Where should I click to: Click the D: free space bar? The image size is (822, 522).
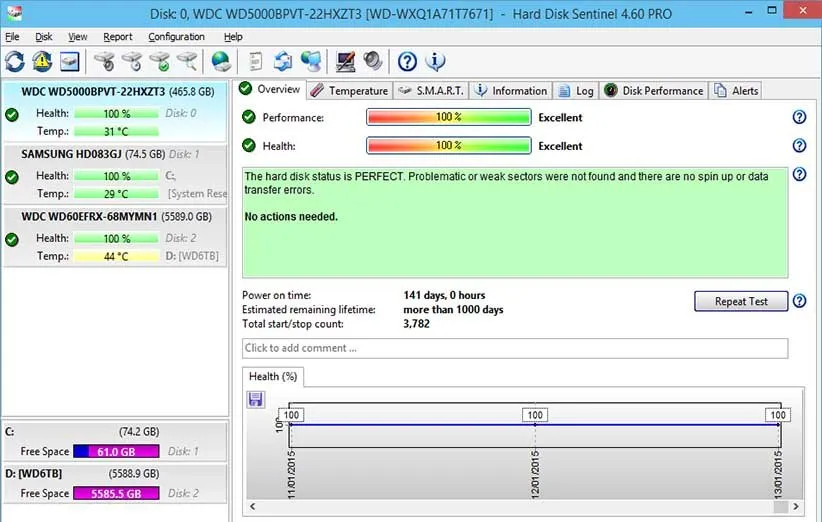coord(116,493)
